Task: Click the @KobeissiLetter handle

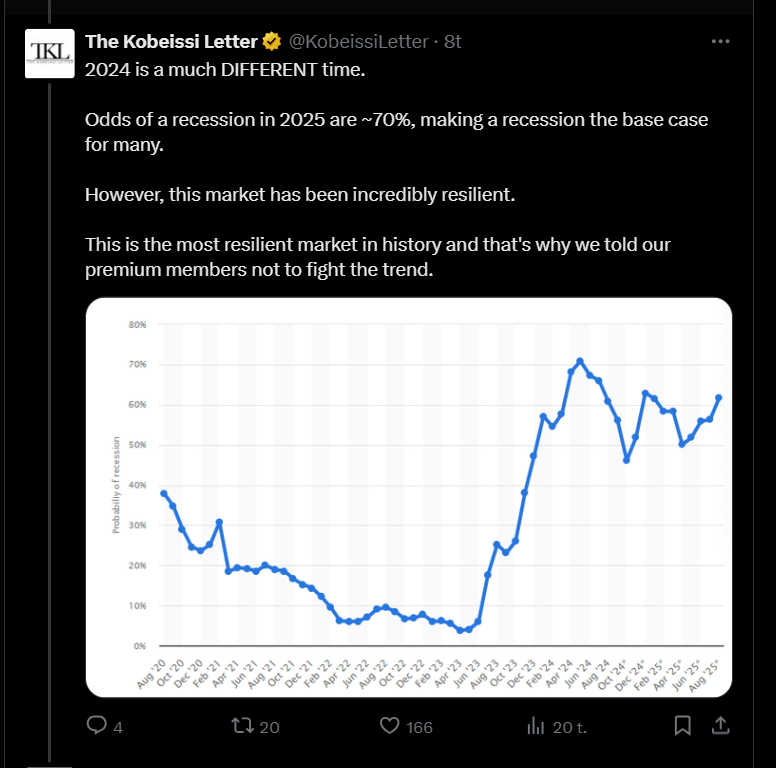Action: pyautogui.click(x=361, y=42)
